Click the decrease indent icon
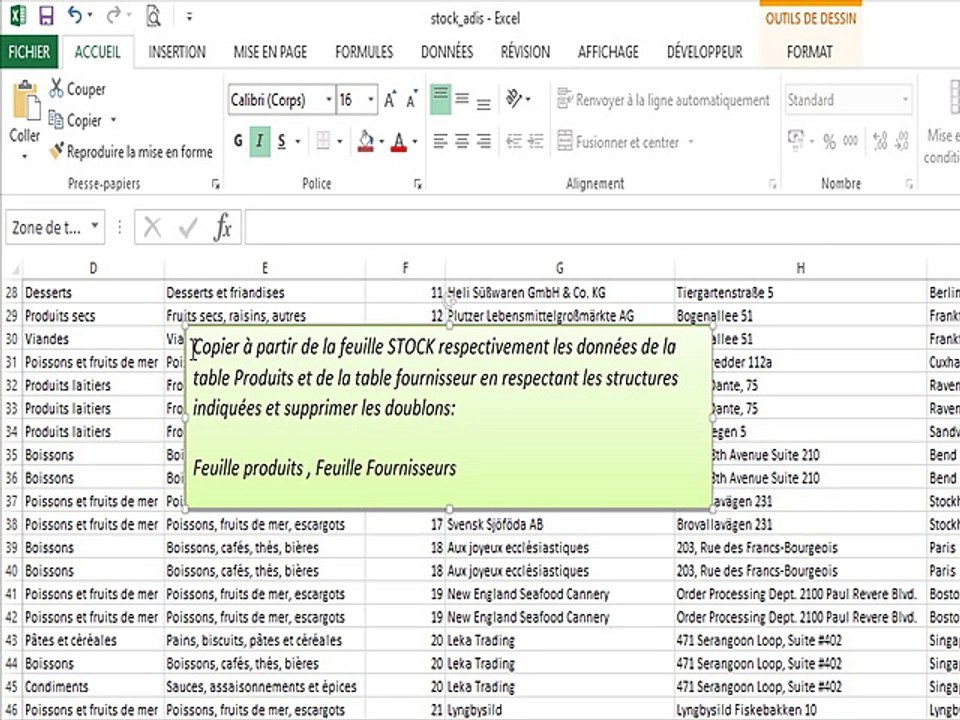960x720 pixels. point(514,141)
